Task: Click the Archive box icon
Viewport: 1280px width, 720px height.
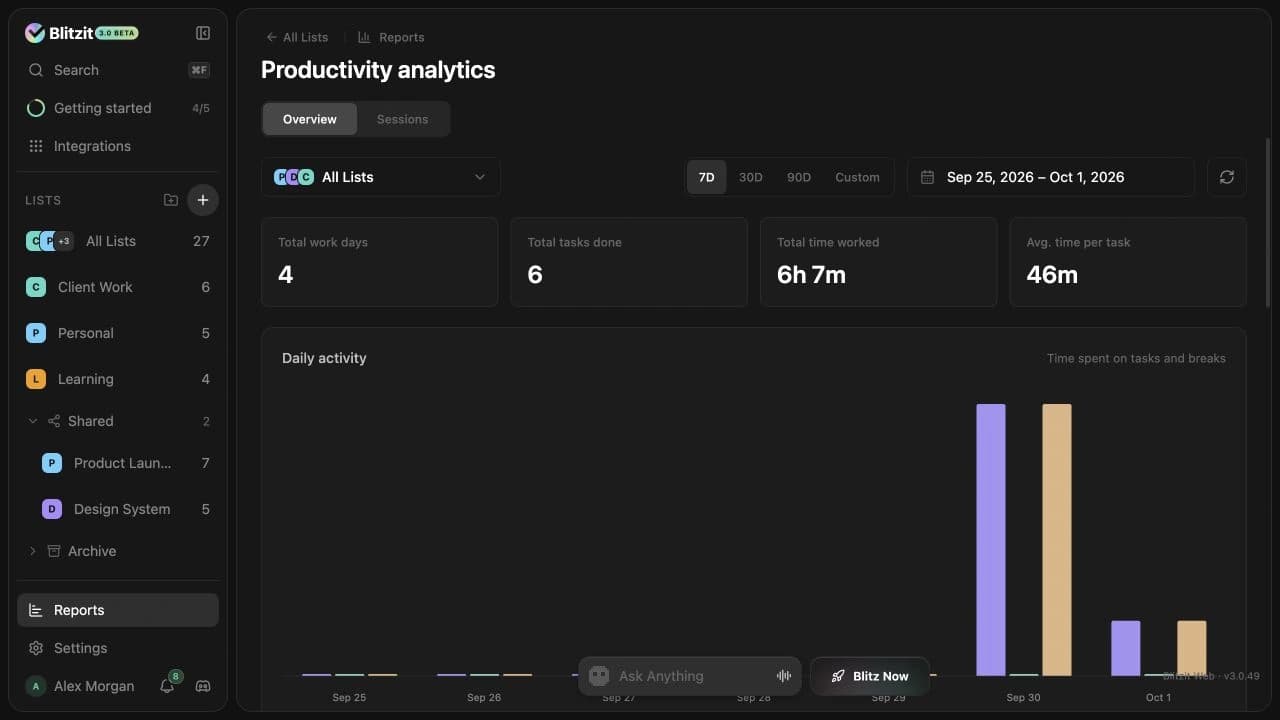Action: coord(53,551)
